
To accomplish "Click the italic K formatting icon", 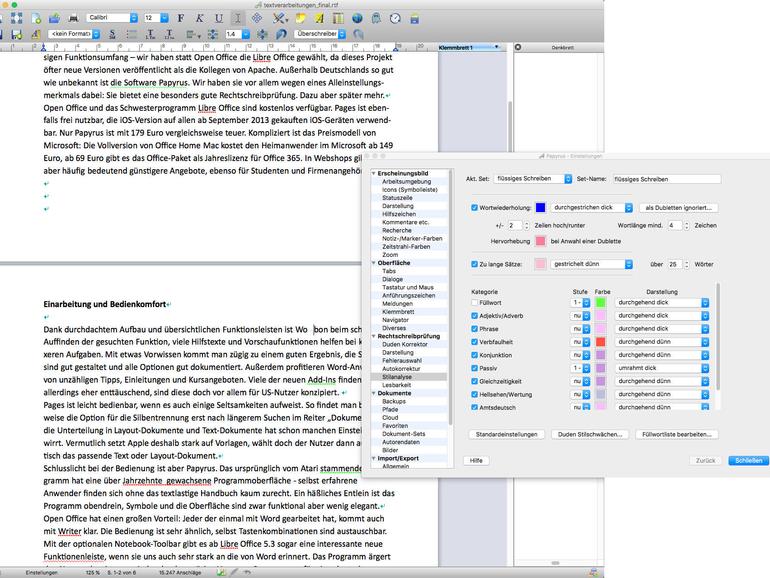I will click(x=201, y=18).
